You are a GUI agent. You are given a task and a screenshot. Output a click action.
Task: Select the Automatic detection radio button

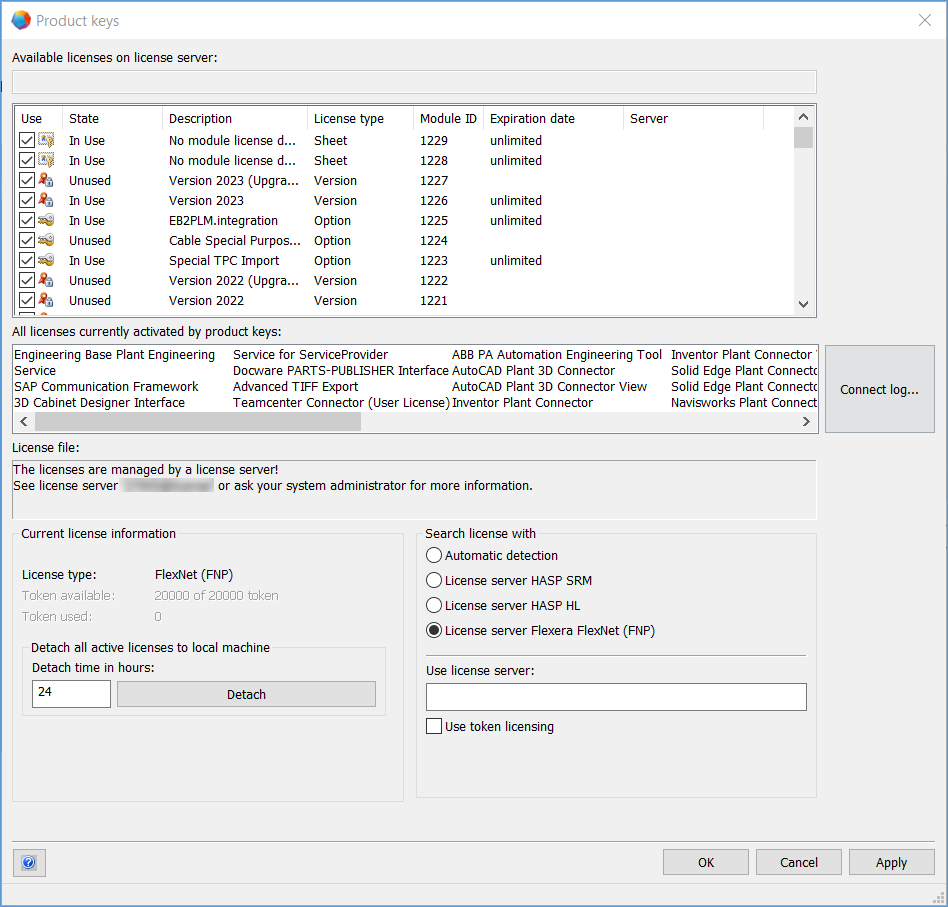[x=434, y=555]
